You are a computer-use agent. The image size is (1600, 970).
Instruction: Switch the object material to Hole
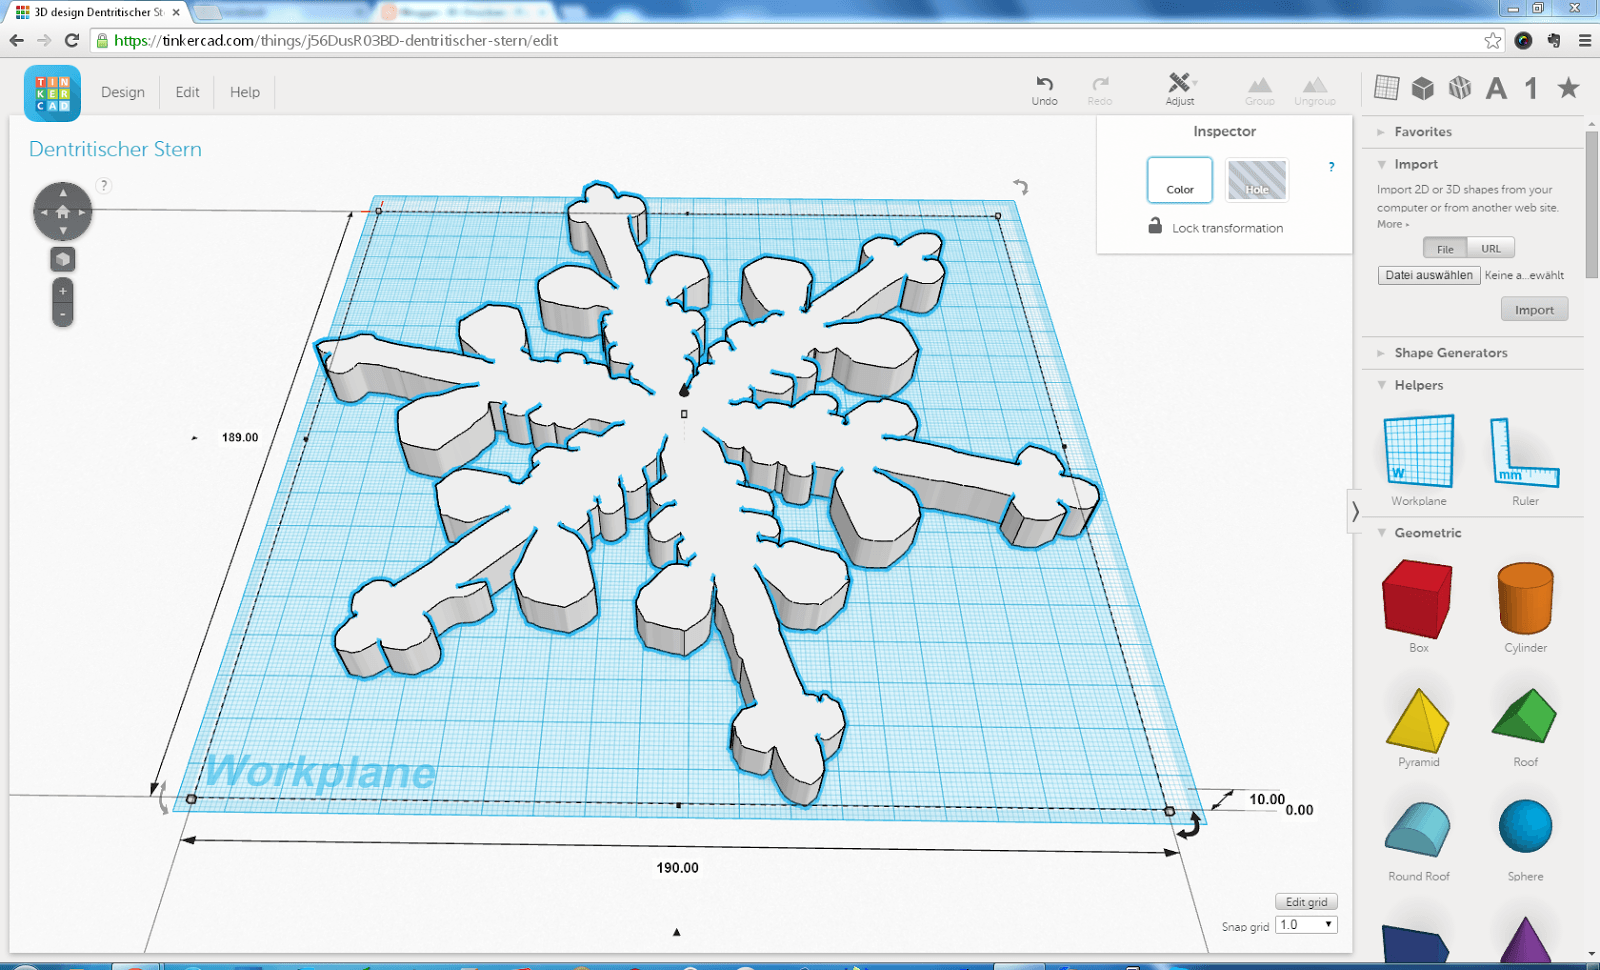click(1256, 180)
